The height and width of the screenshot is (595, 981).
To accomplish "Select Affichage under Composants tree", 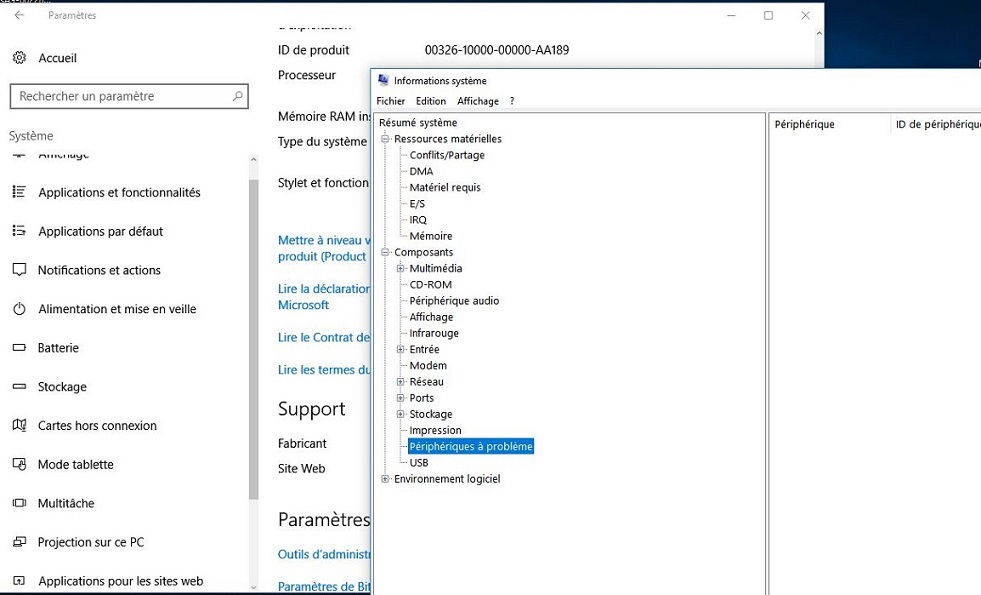I will 431,317.
